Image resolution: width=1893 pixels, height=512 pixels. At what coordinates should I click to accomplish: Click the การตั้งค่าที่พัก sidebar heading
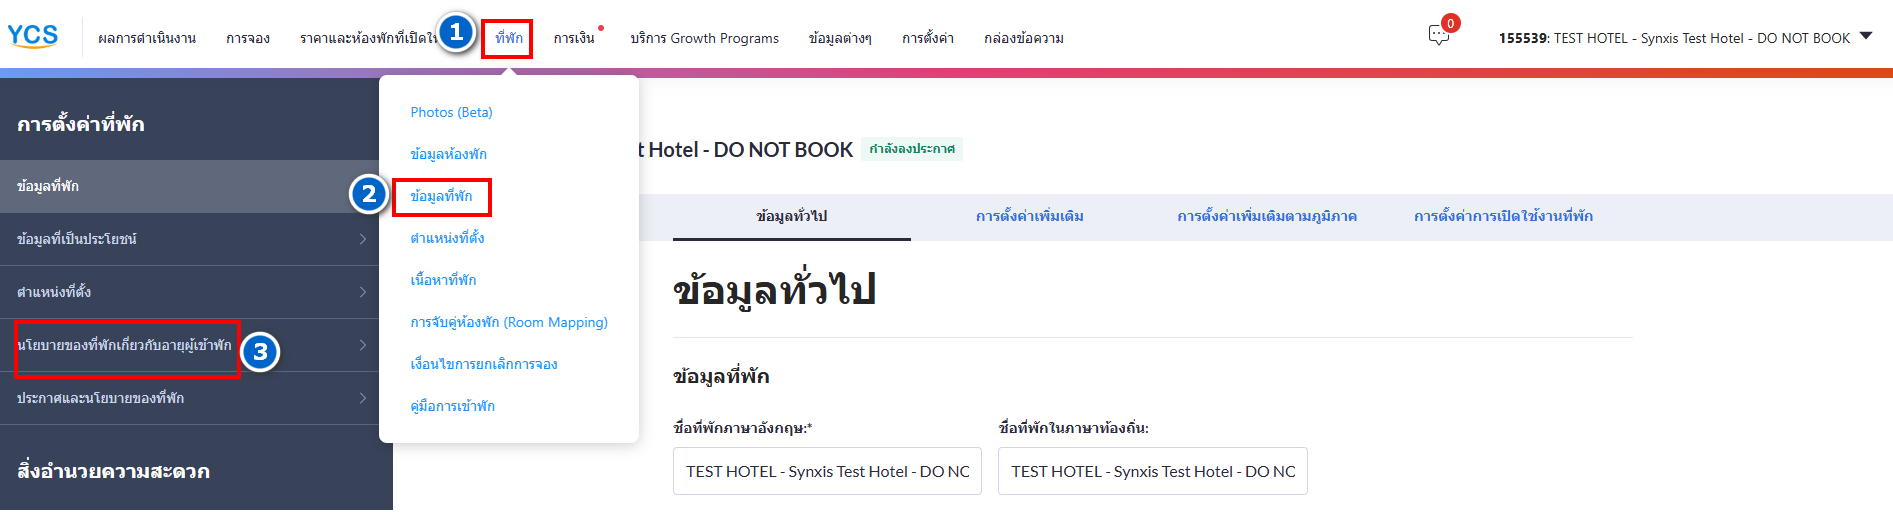(x=81, y=124)
